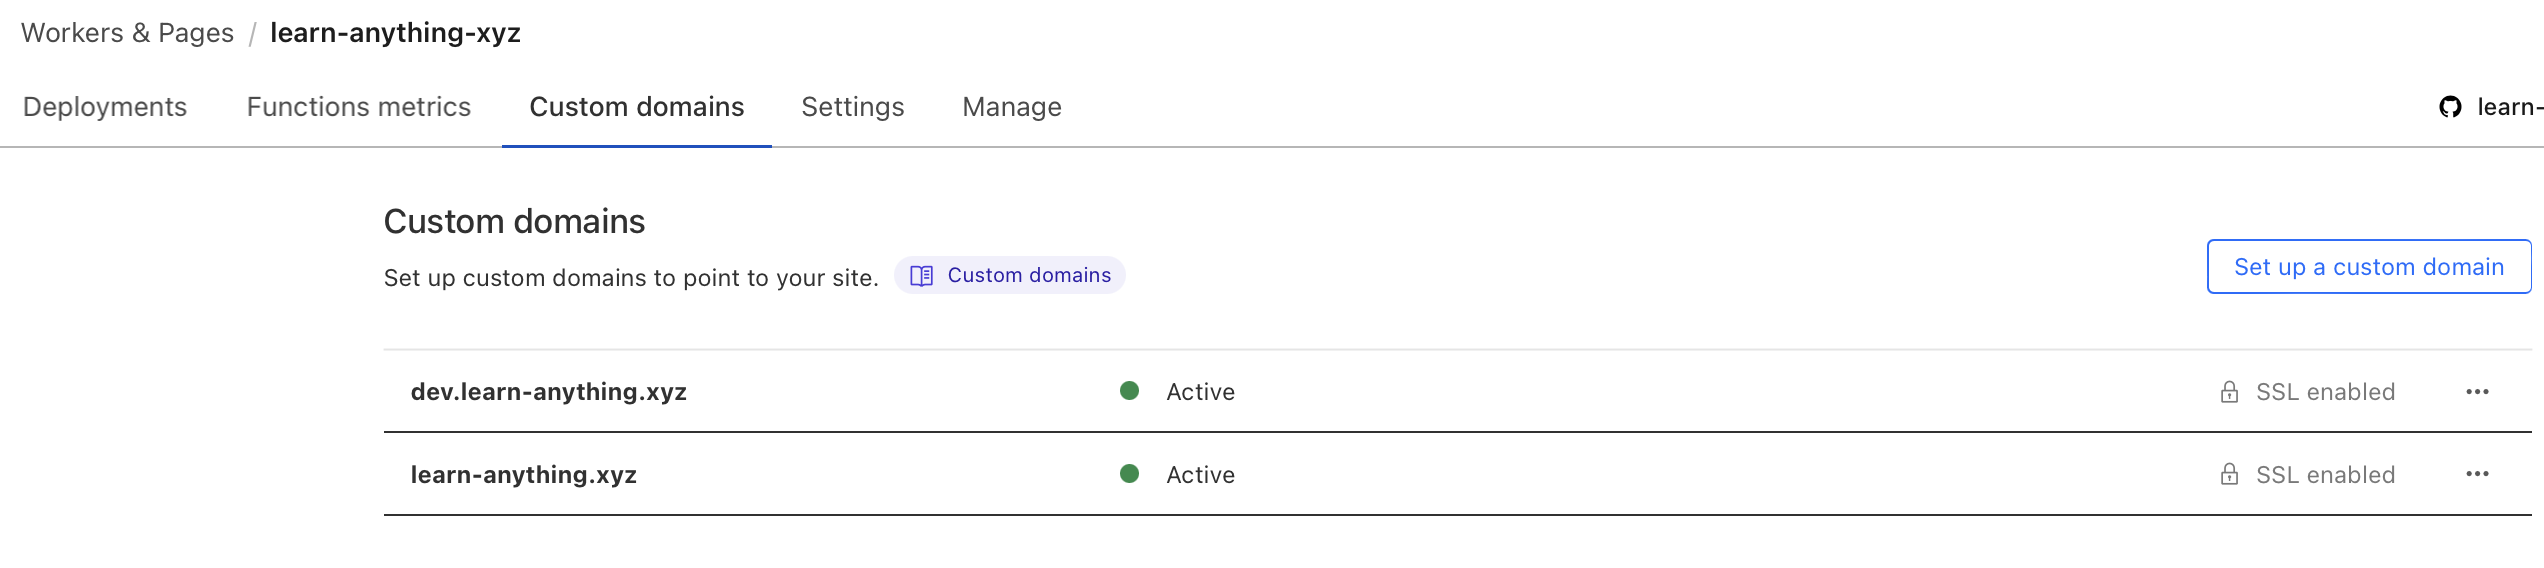This screenshot has height=568, width=2544.
Task: Click Set up a custom domain button
Action: pos(2368,267)
